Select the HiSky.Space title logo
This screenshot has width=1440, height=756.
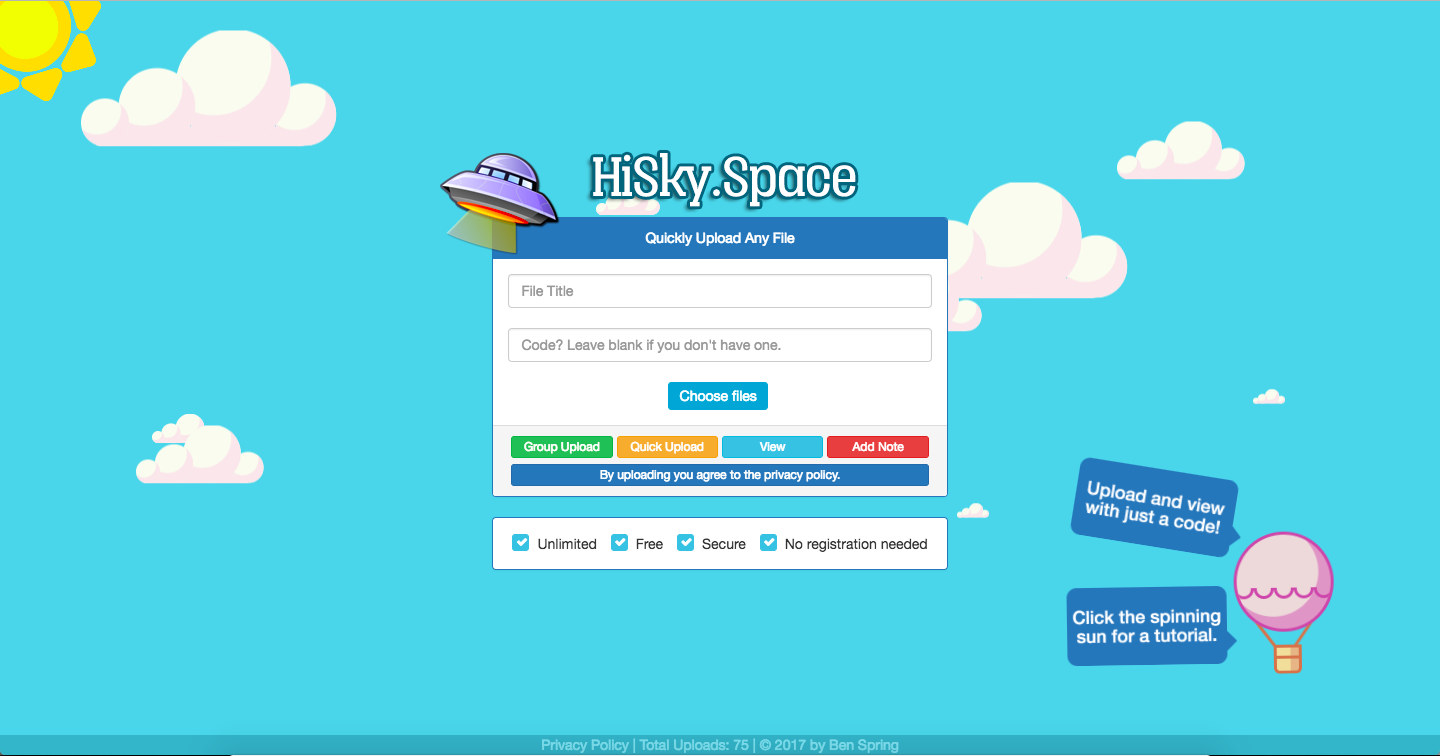tap(723, 178)
